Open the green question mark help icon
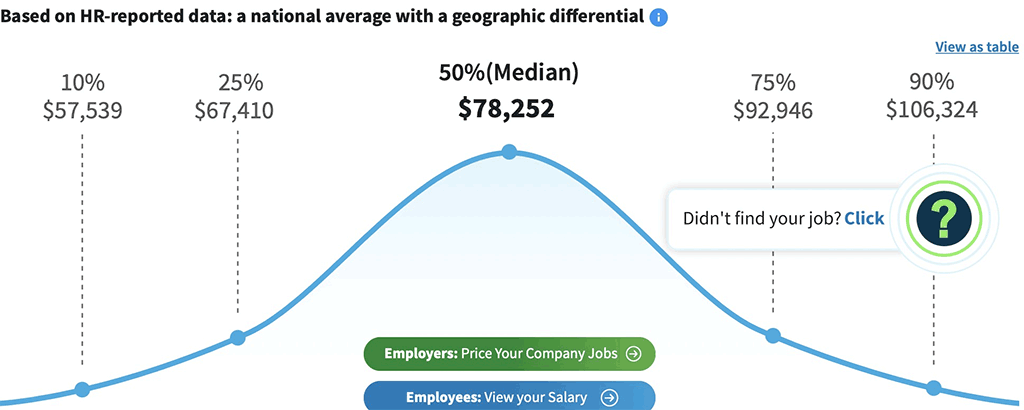The height and width of the screenshot is (410, 1024). 943,216
